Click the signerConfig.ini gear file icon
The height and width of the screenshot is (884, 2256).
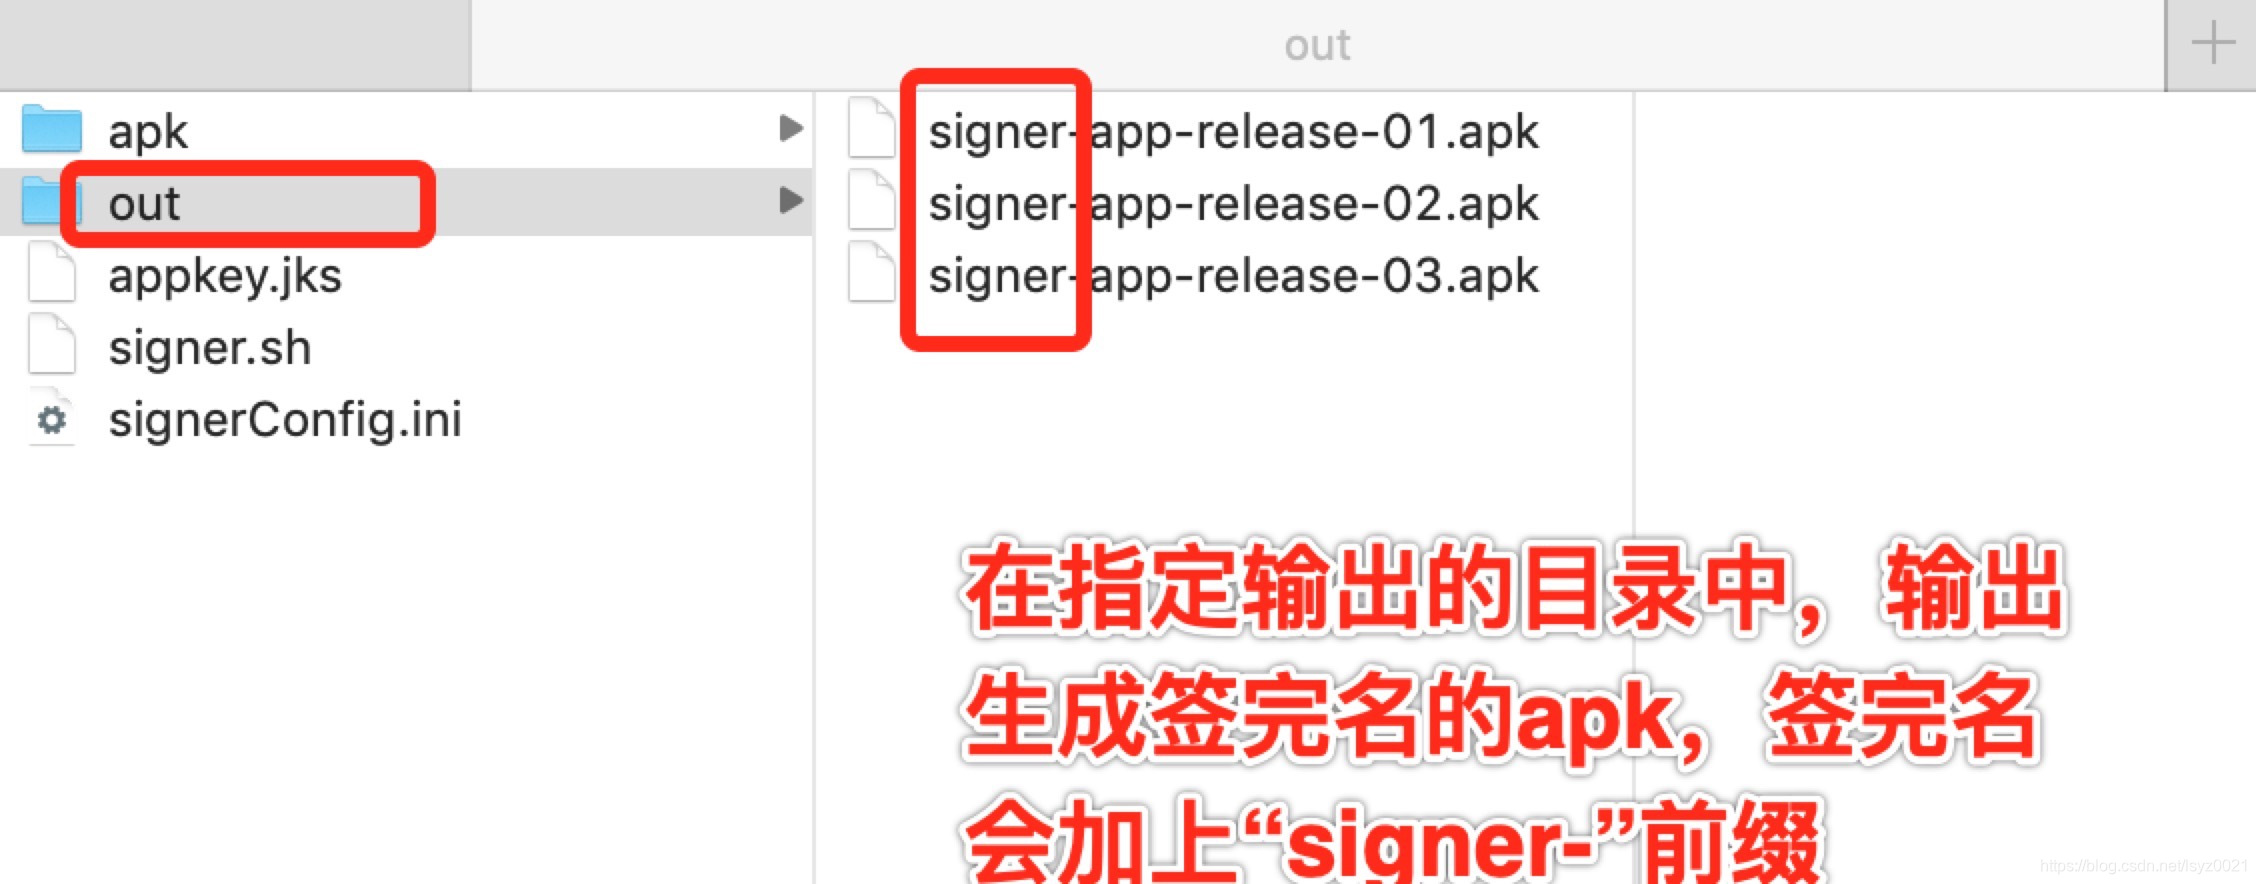tap(51, 417)
